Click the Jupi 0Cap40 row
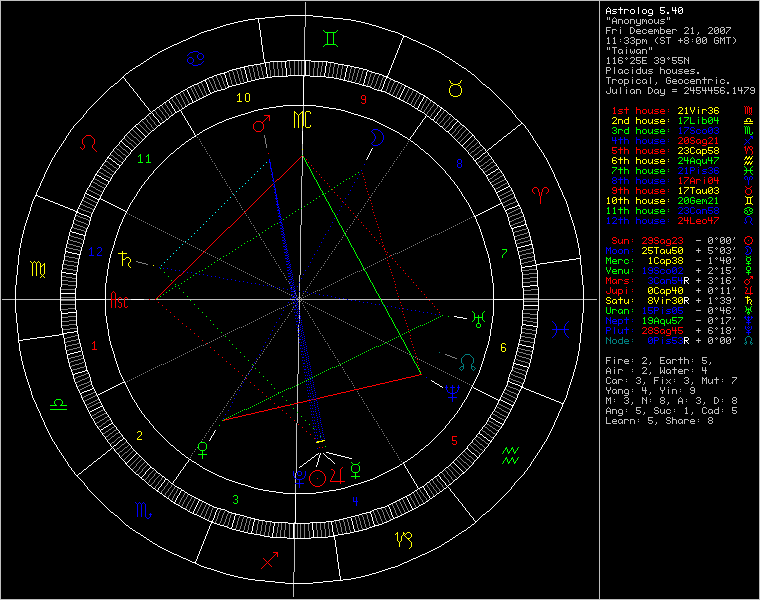This screenshot has width=760, height=600. pos(680,291)
